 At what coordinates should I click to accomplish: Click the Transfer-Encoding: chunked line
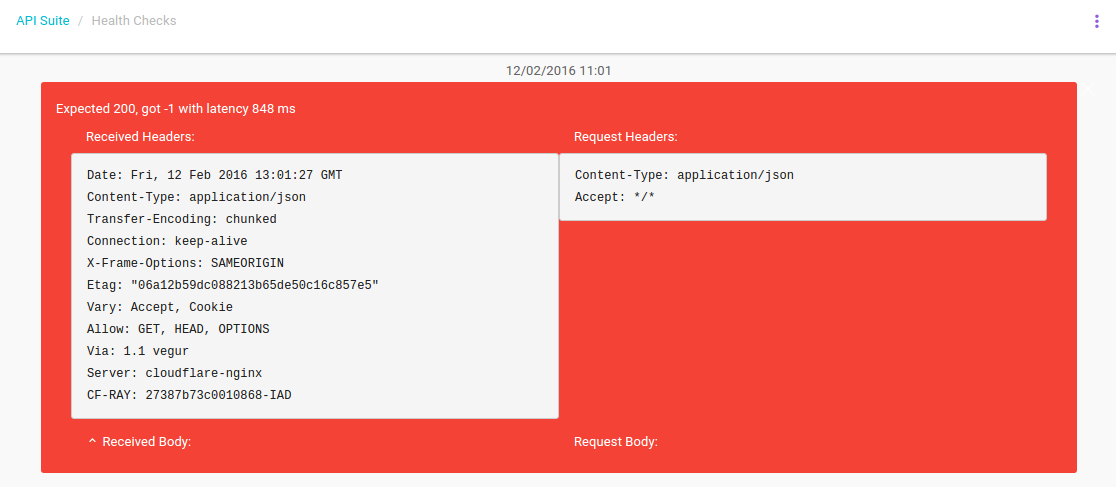(182, 219)
